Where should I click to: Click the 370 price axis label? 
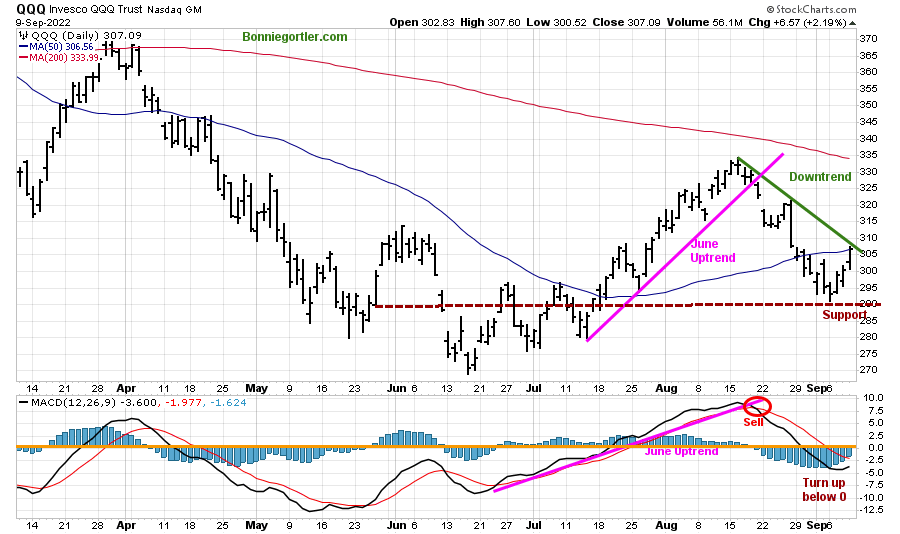click(x=869, y=39)
